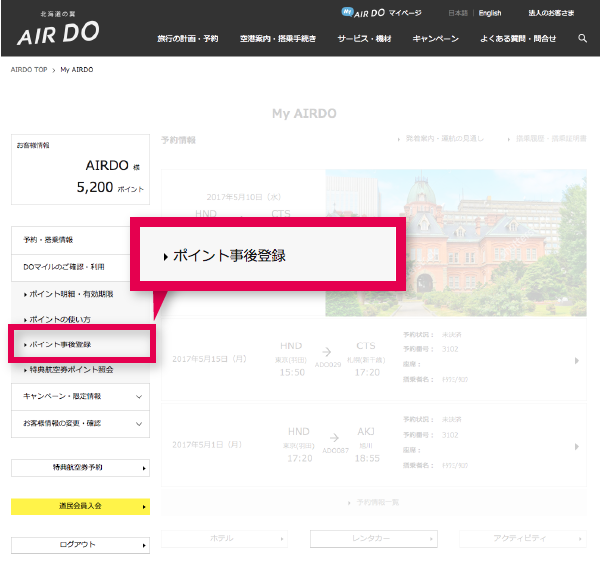This screenshot has width=600, height=566.
Task: Open 空港案内・搭乗手続き menu
Action: pyautogui.click(x=278, y=39)
